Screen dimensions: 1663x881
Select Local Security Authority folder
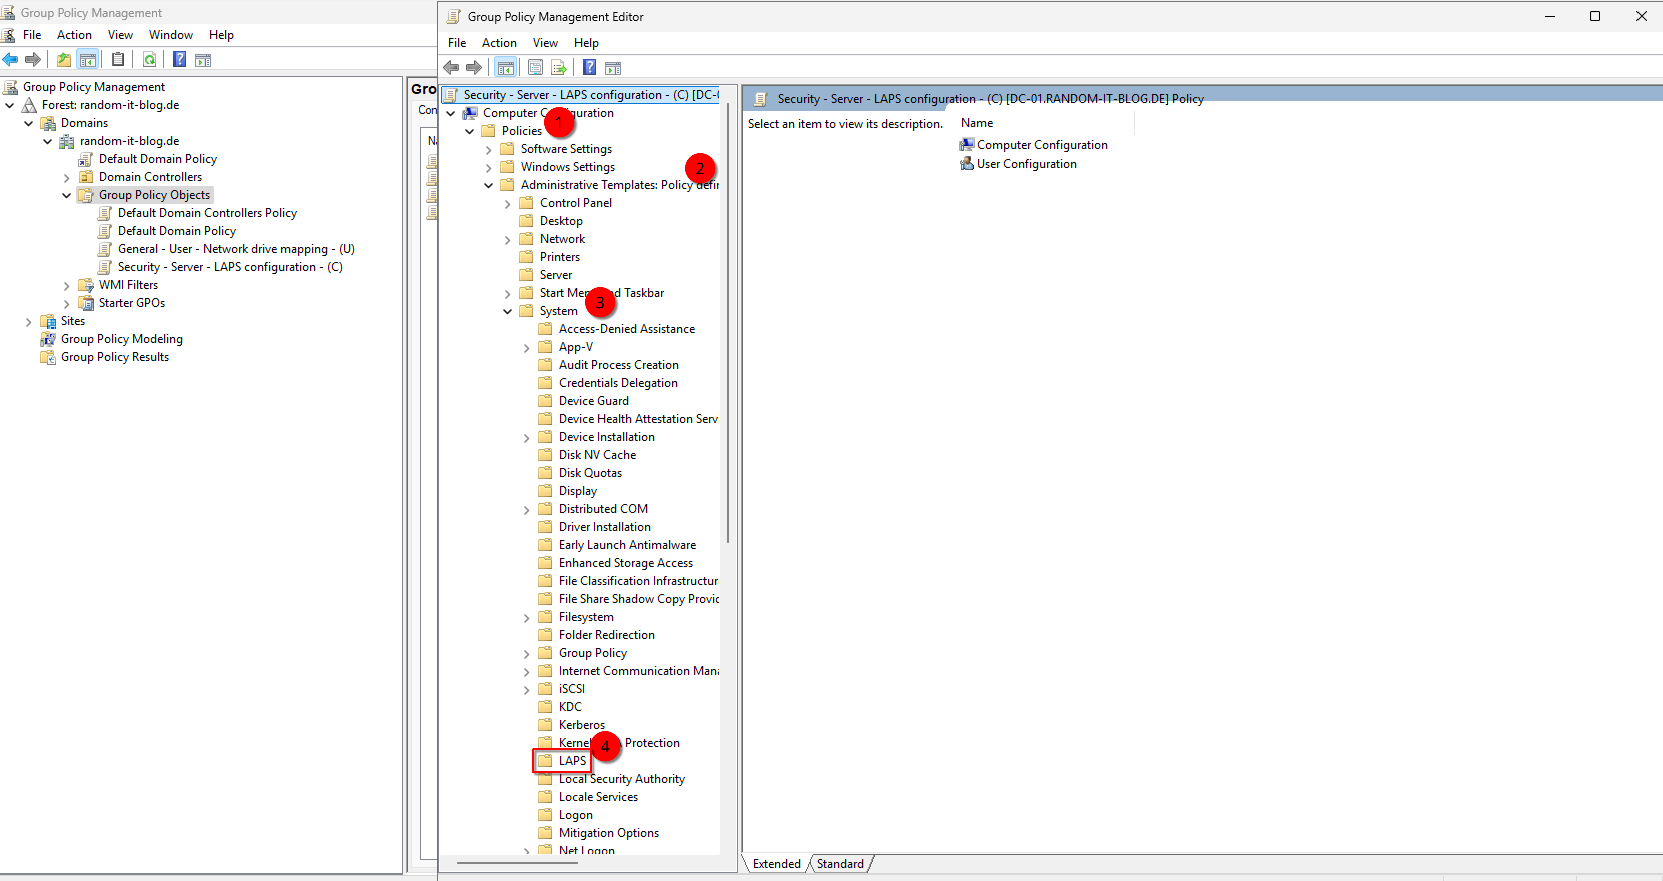coord(622,779)
